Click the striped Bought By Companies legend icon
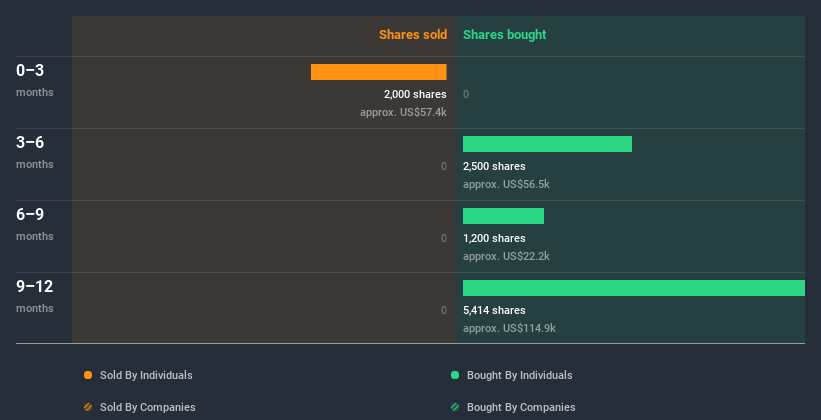Screen dimensions: 821x420 [455, 407]
